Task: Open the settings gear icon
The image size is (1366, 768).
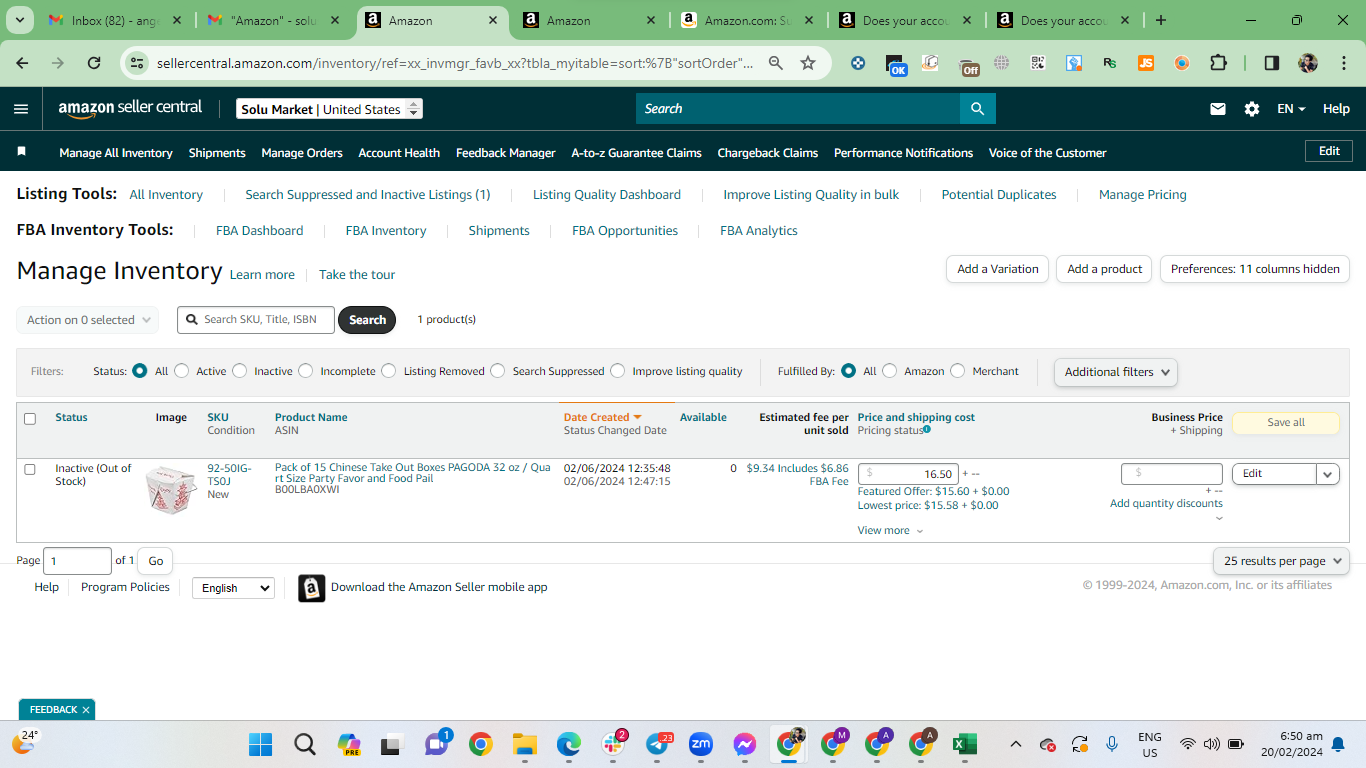Action: click(x=1252, y=109)
